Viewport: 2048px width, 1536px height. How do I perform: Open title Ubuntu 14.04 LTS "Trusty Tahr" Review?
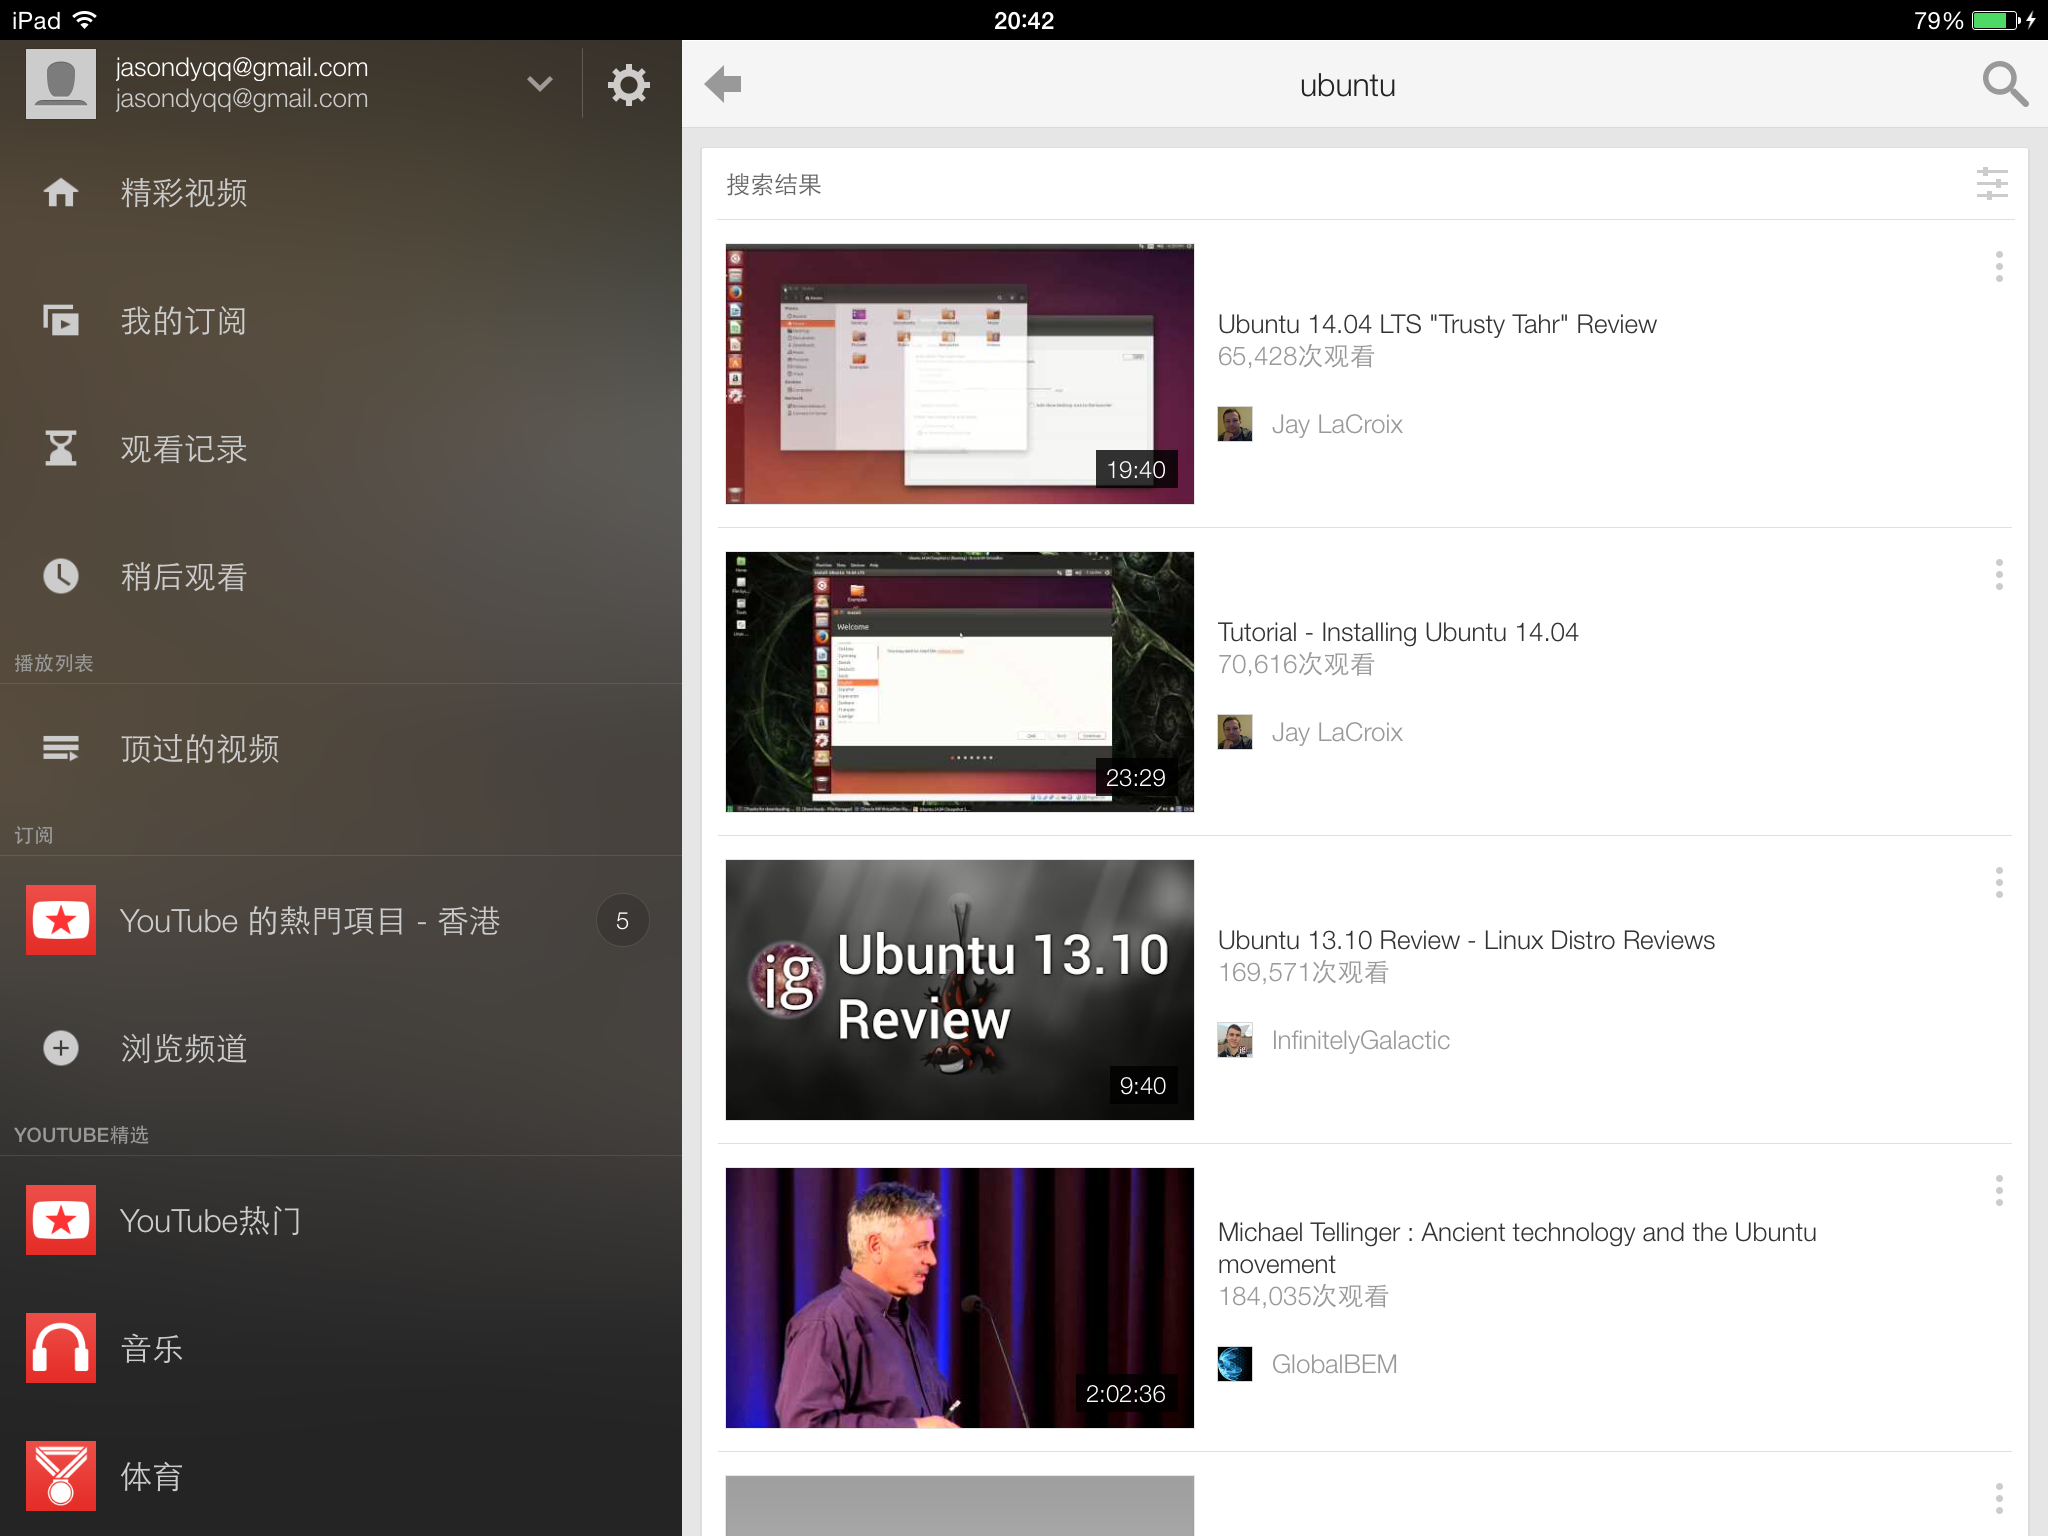coord(1437,324)
